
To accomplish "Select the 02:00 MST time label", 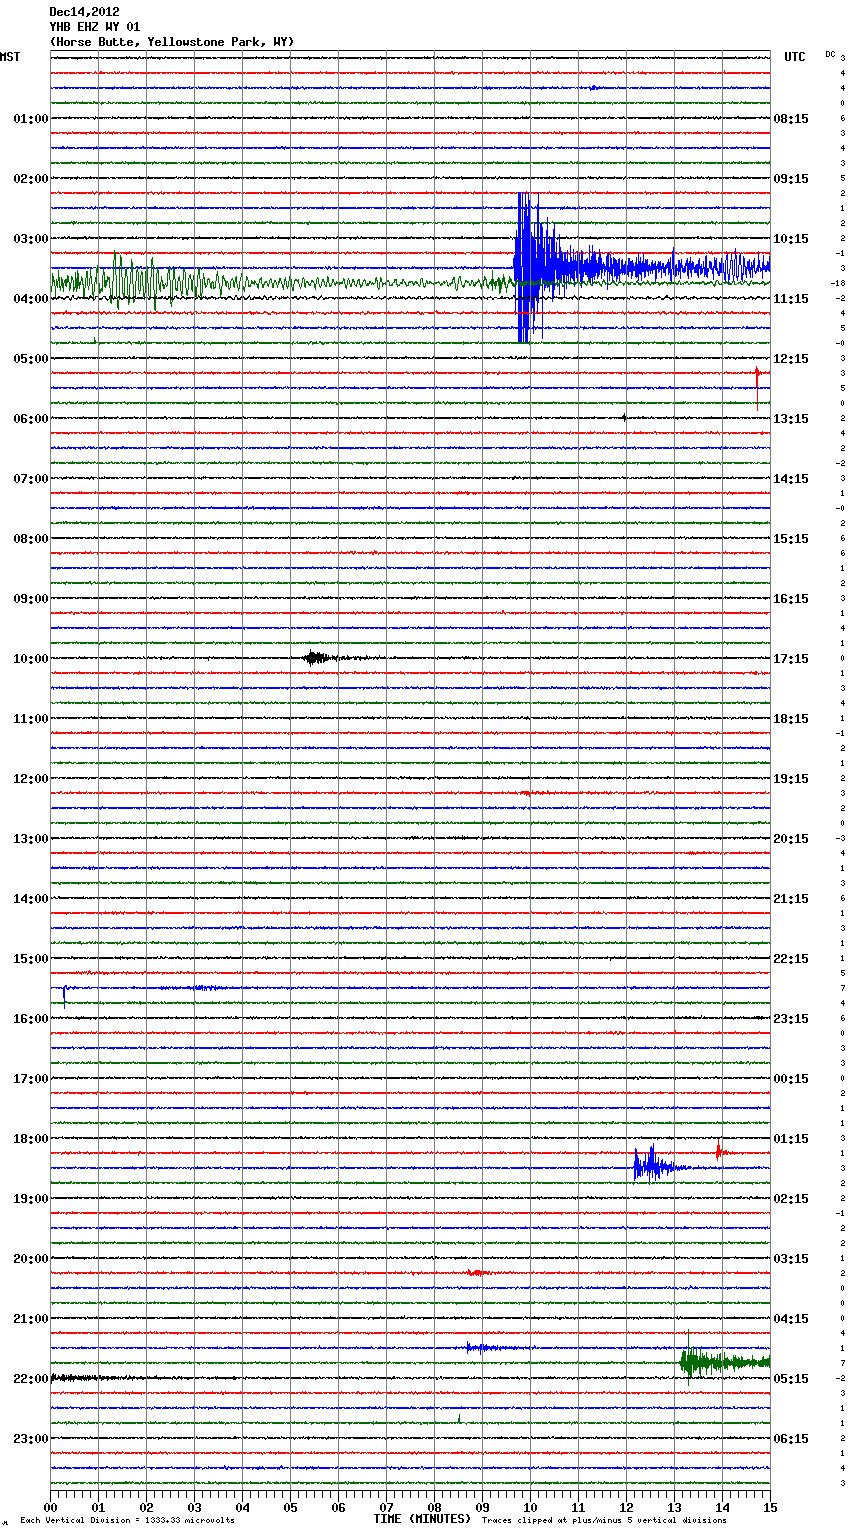I will 31,179.
